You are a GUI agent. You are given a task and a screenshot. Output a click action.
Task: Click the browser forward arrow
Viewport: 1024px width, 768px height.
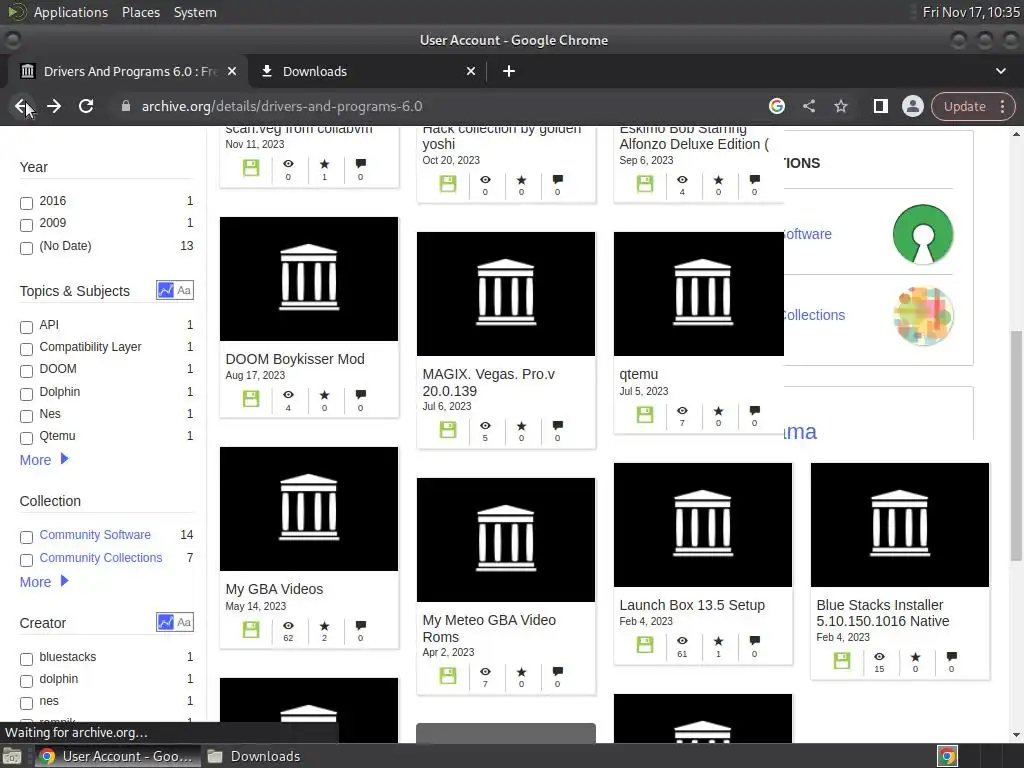[54, 106]
